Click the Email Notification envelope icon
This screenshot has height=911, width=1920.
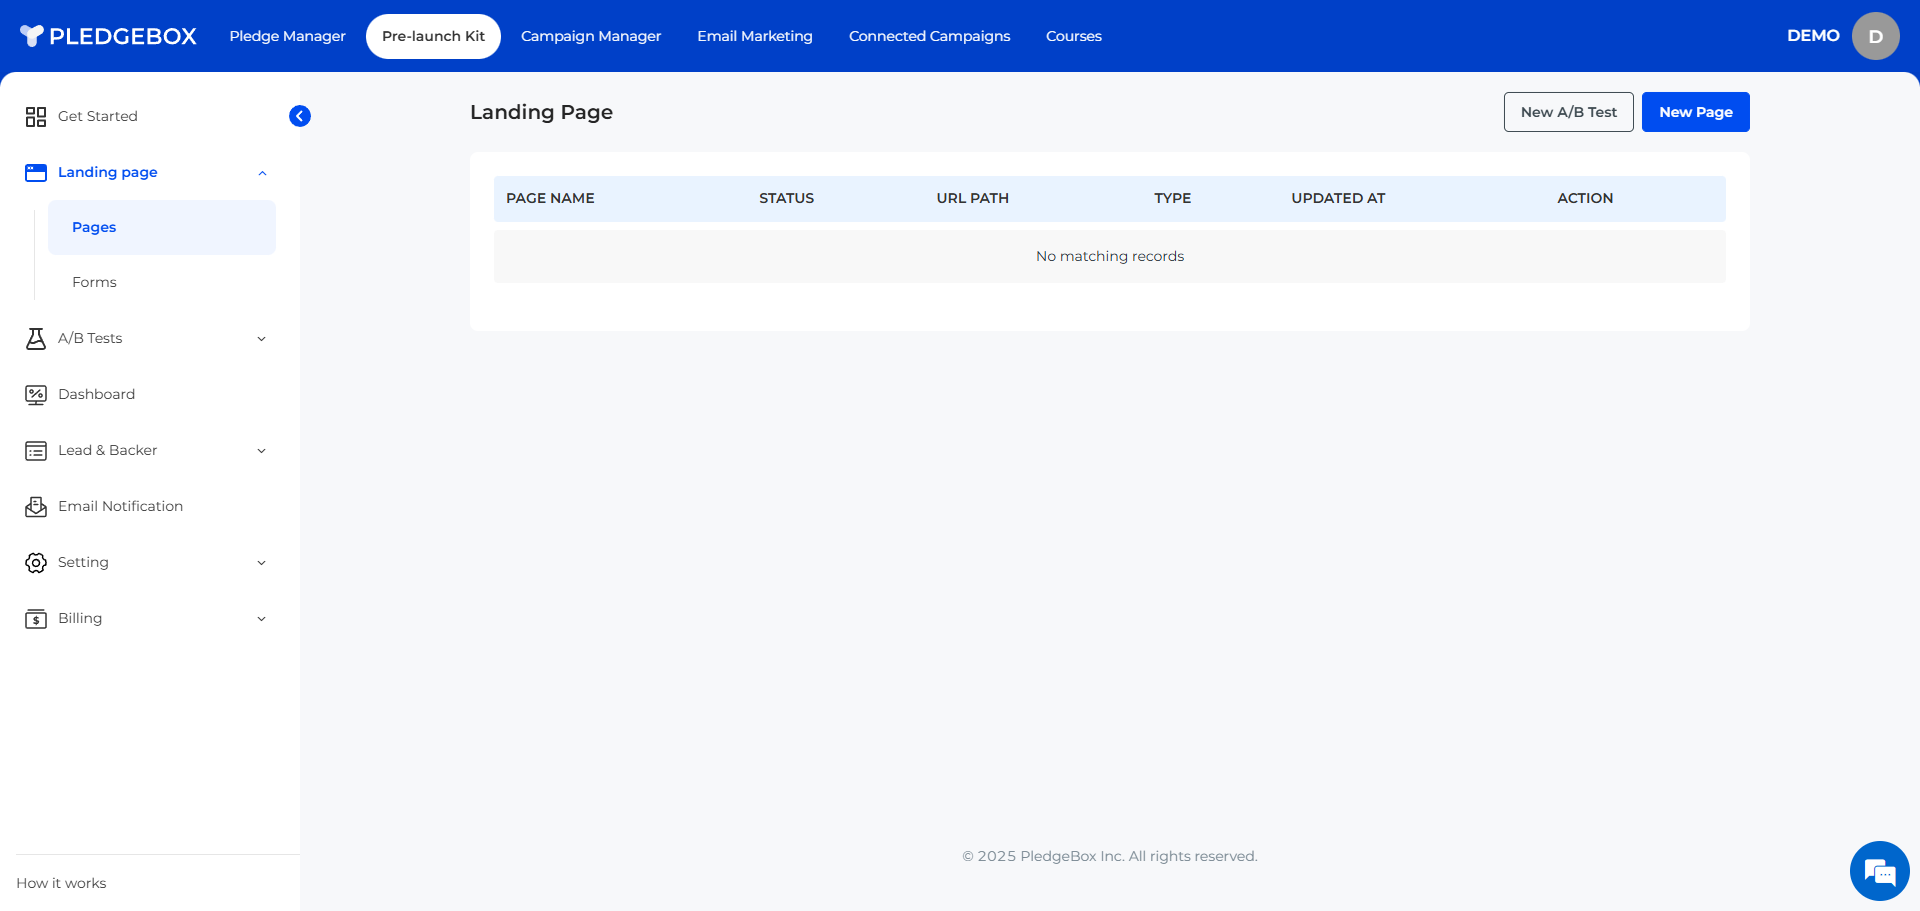click(36, 507)
